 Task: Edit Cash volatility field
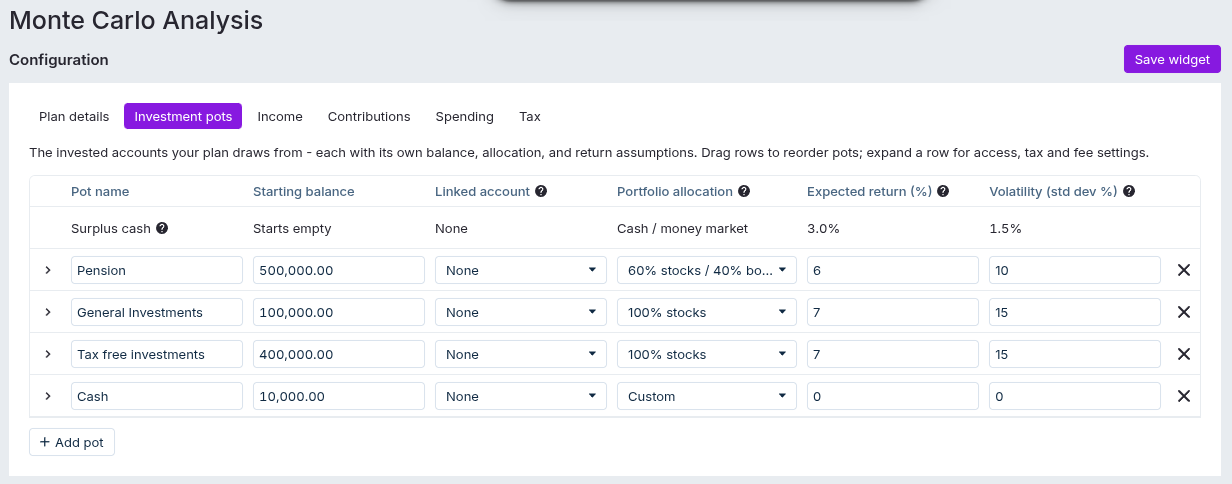coord(1075,396)
